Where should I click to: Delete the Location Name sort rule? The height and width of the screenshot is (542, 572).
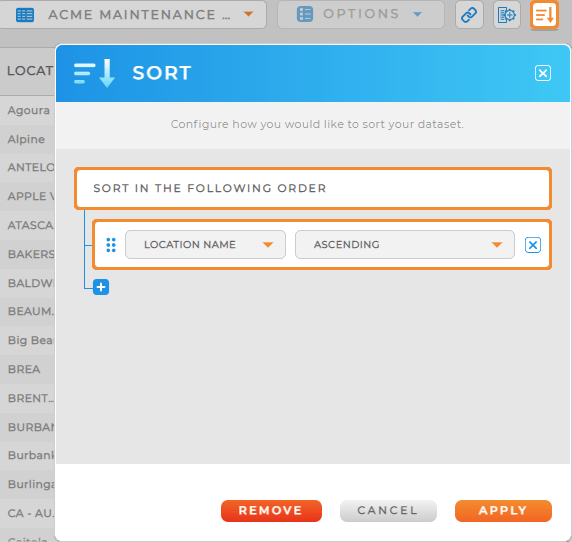533,245
